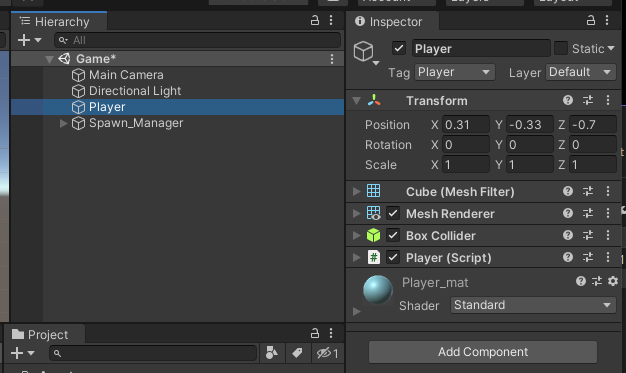
Task: Click the Player_mat material preview sphere
Action: coord(378,290)
